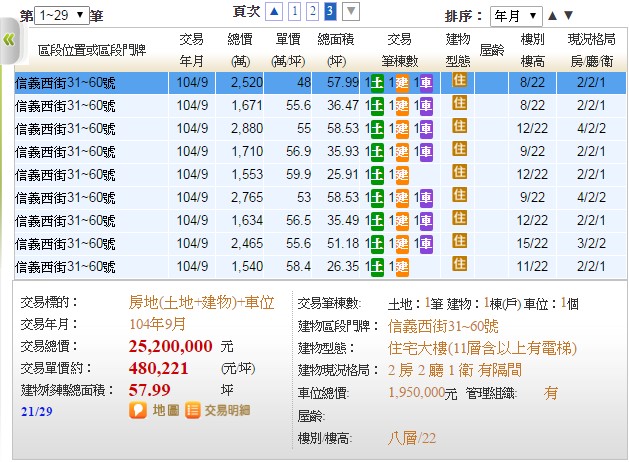Select the row with total price 2,520
This screenshot has height=462, width=629.
pos(320,83)
